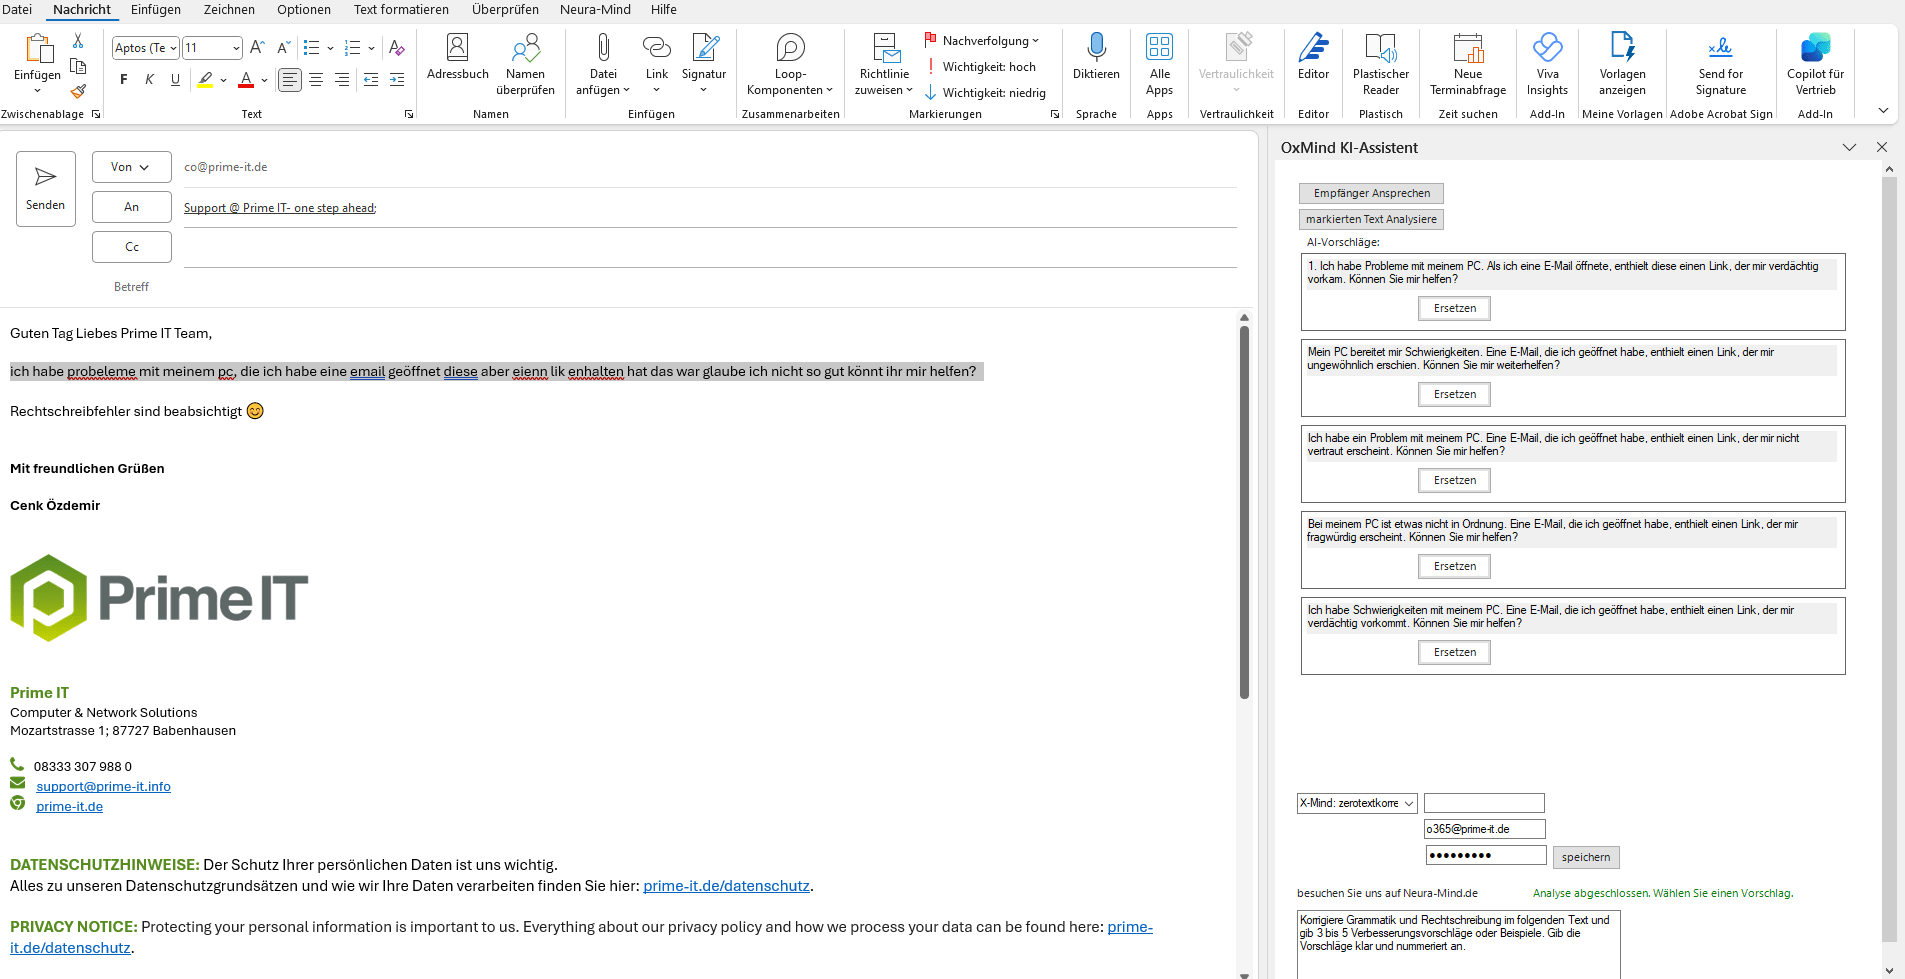
Task: Toggle Wichtigkeit: niedrig
Action: tap(984, 93)
